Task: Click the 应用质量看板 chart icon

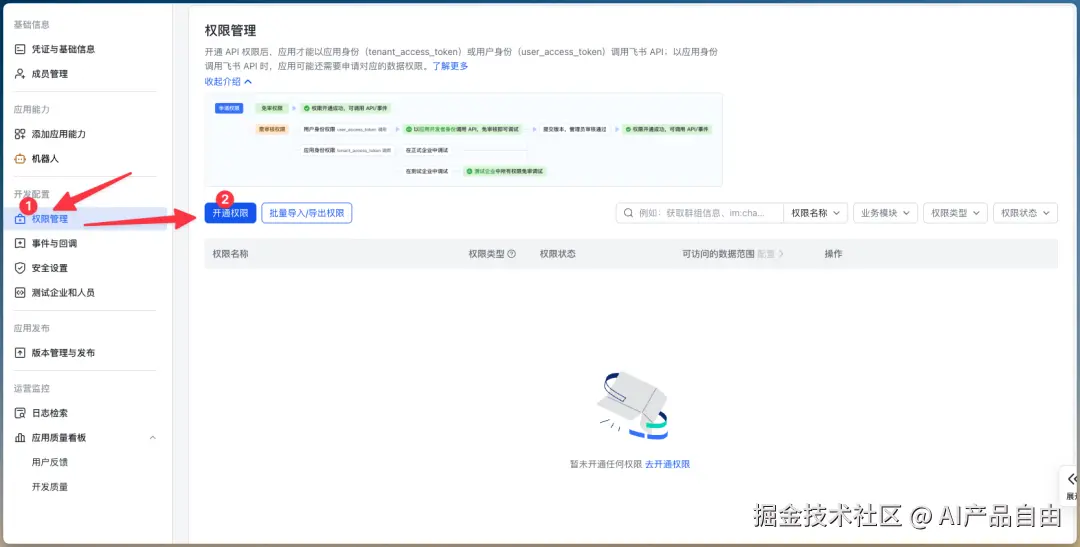Action: 20,437
